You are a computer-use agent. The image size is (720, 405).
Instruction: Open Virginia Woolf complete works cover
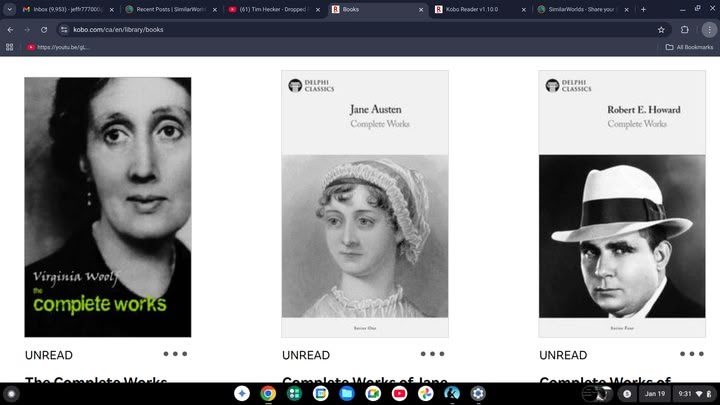click(108, 207)
